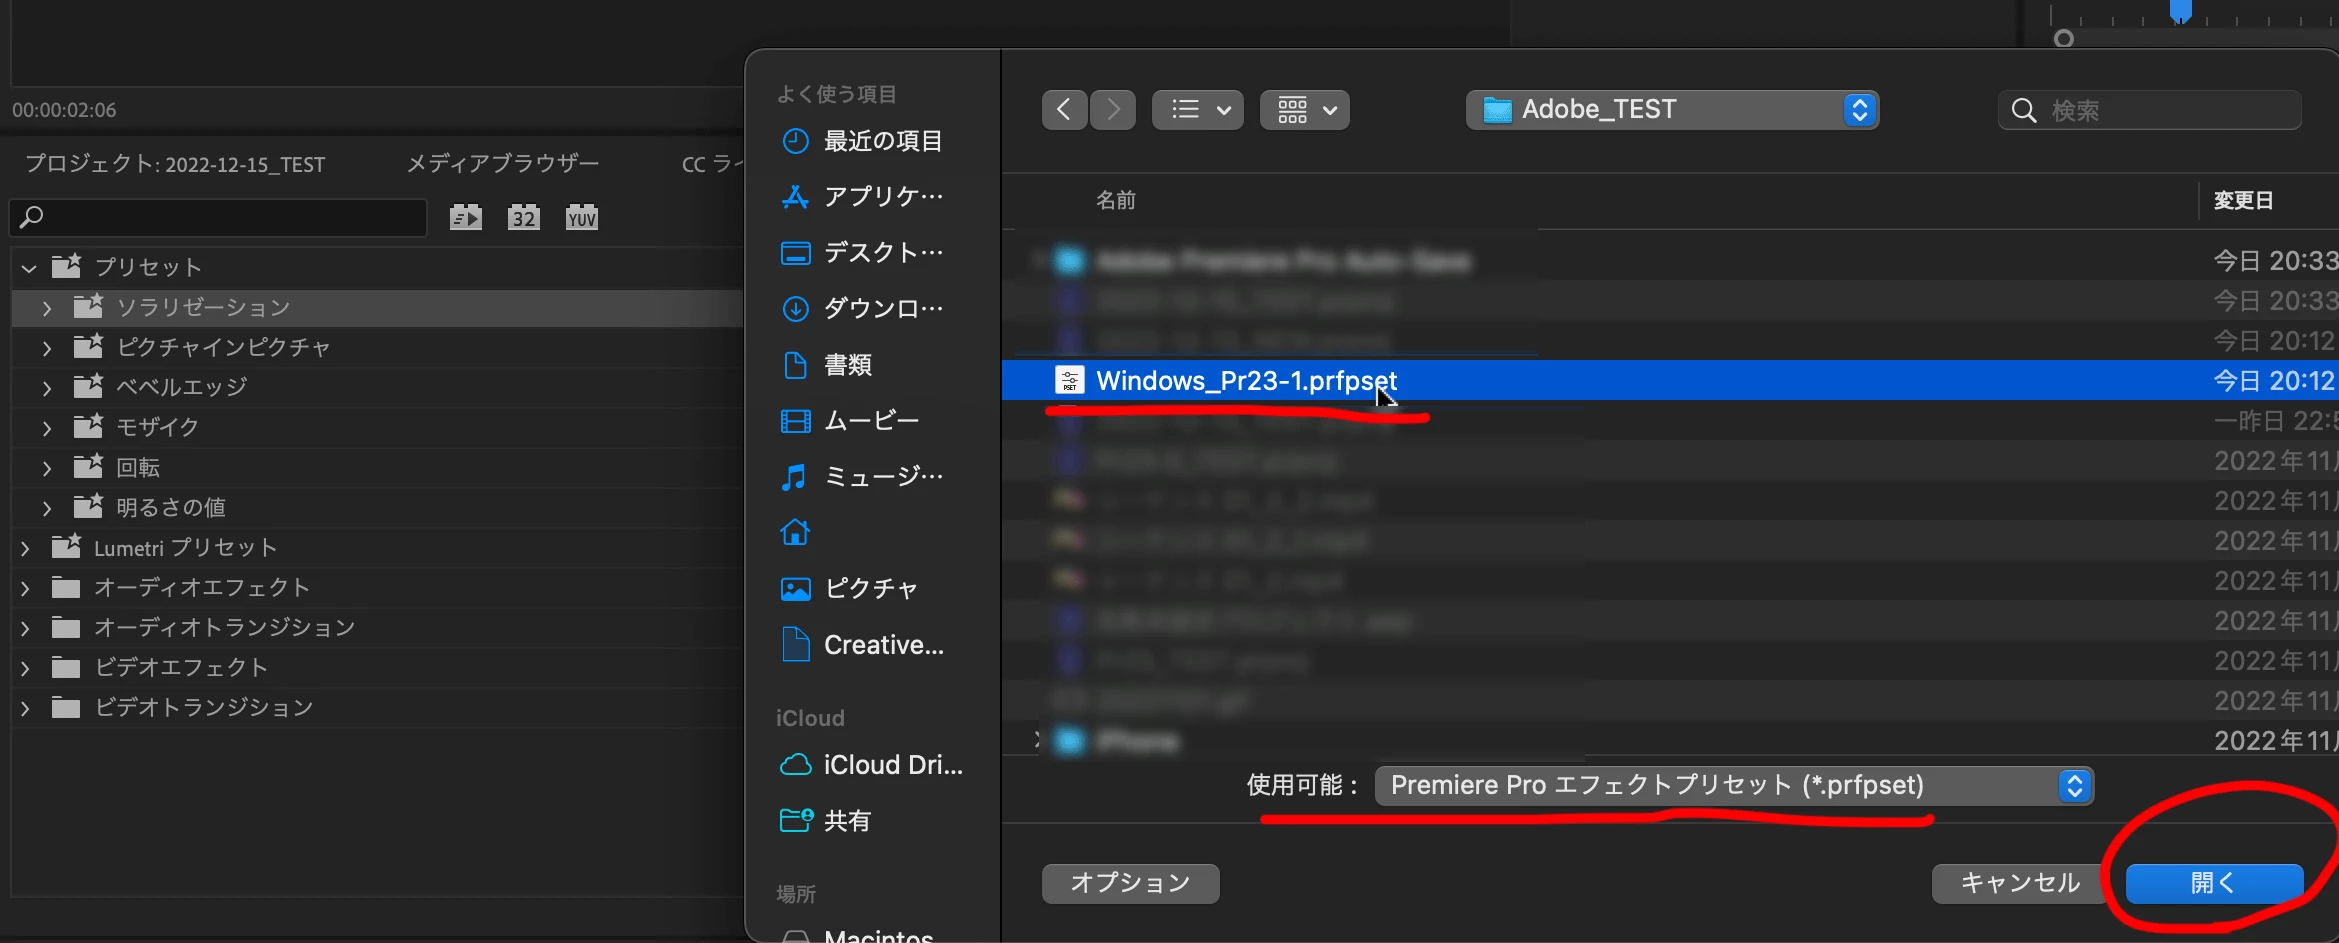
Task: Sort files by 名前 column
Action: [x=1116, y=200]
